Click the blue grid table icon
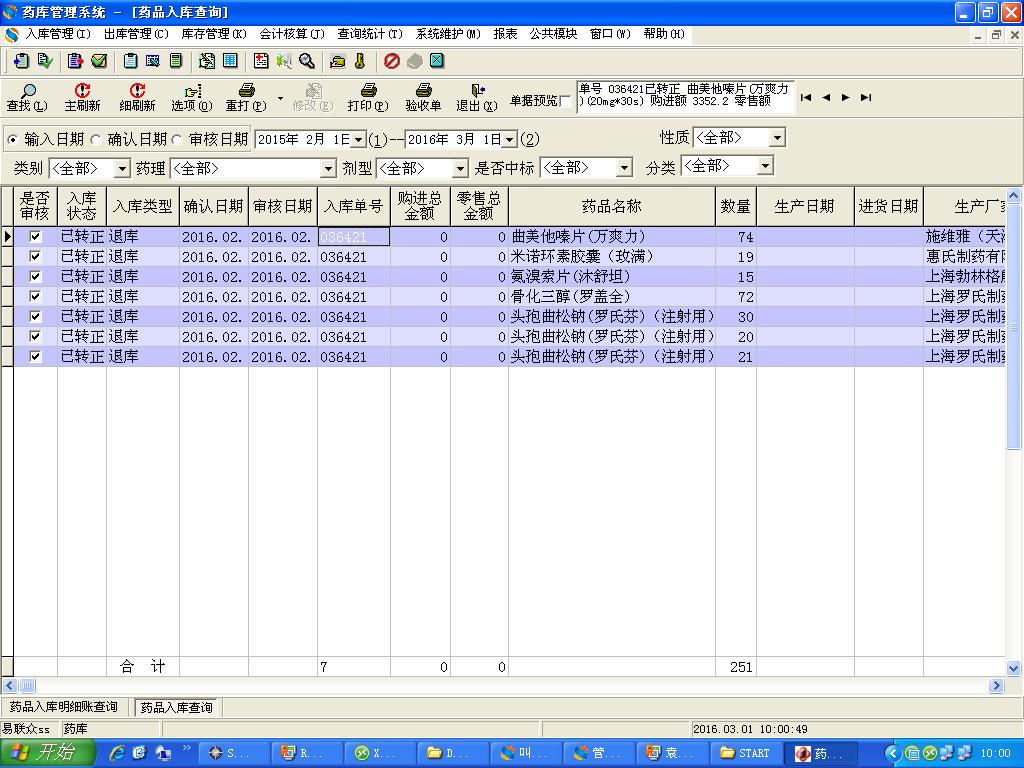 point(230,61)
